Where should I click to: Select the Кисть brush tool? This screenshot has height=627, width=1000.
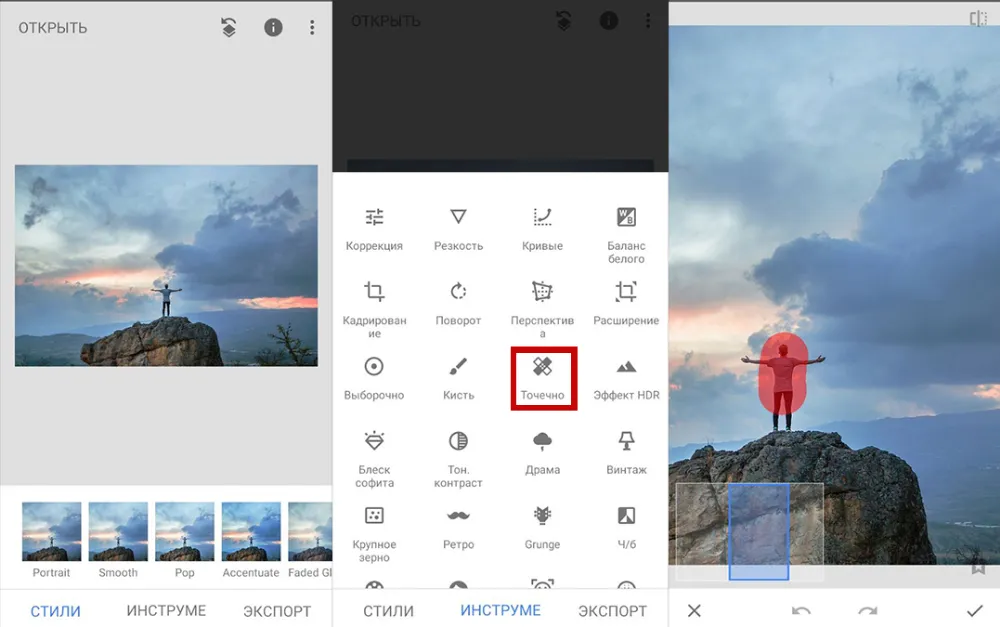(458, 378)
